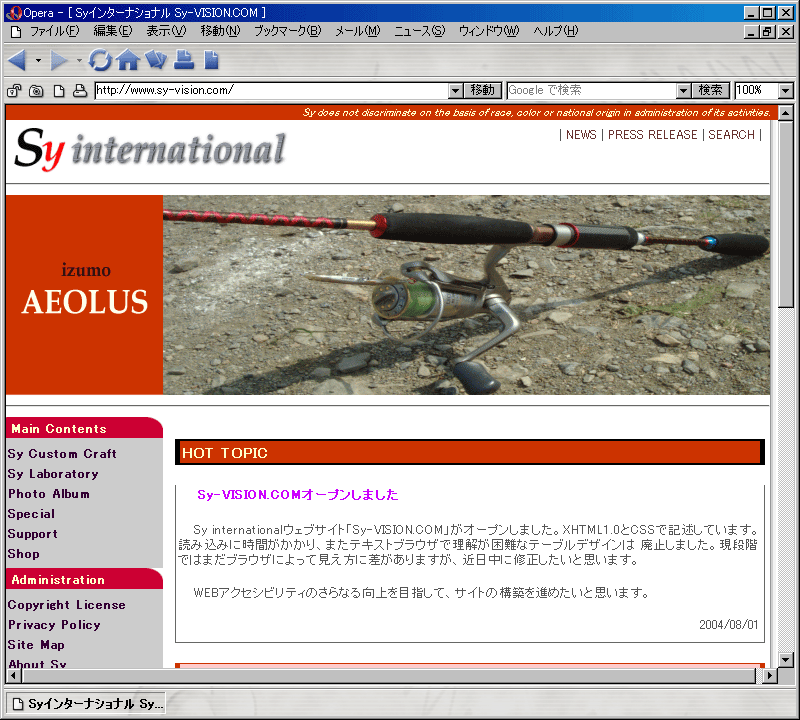The width and height of the screenshot is (800, 720).
Task: Go forward with the Forward arrow
Action: 59,61
